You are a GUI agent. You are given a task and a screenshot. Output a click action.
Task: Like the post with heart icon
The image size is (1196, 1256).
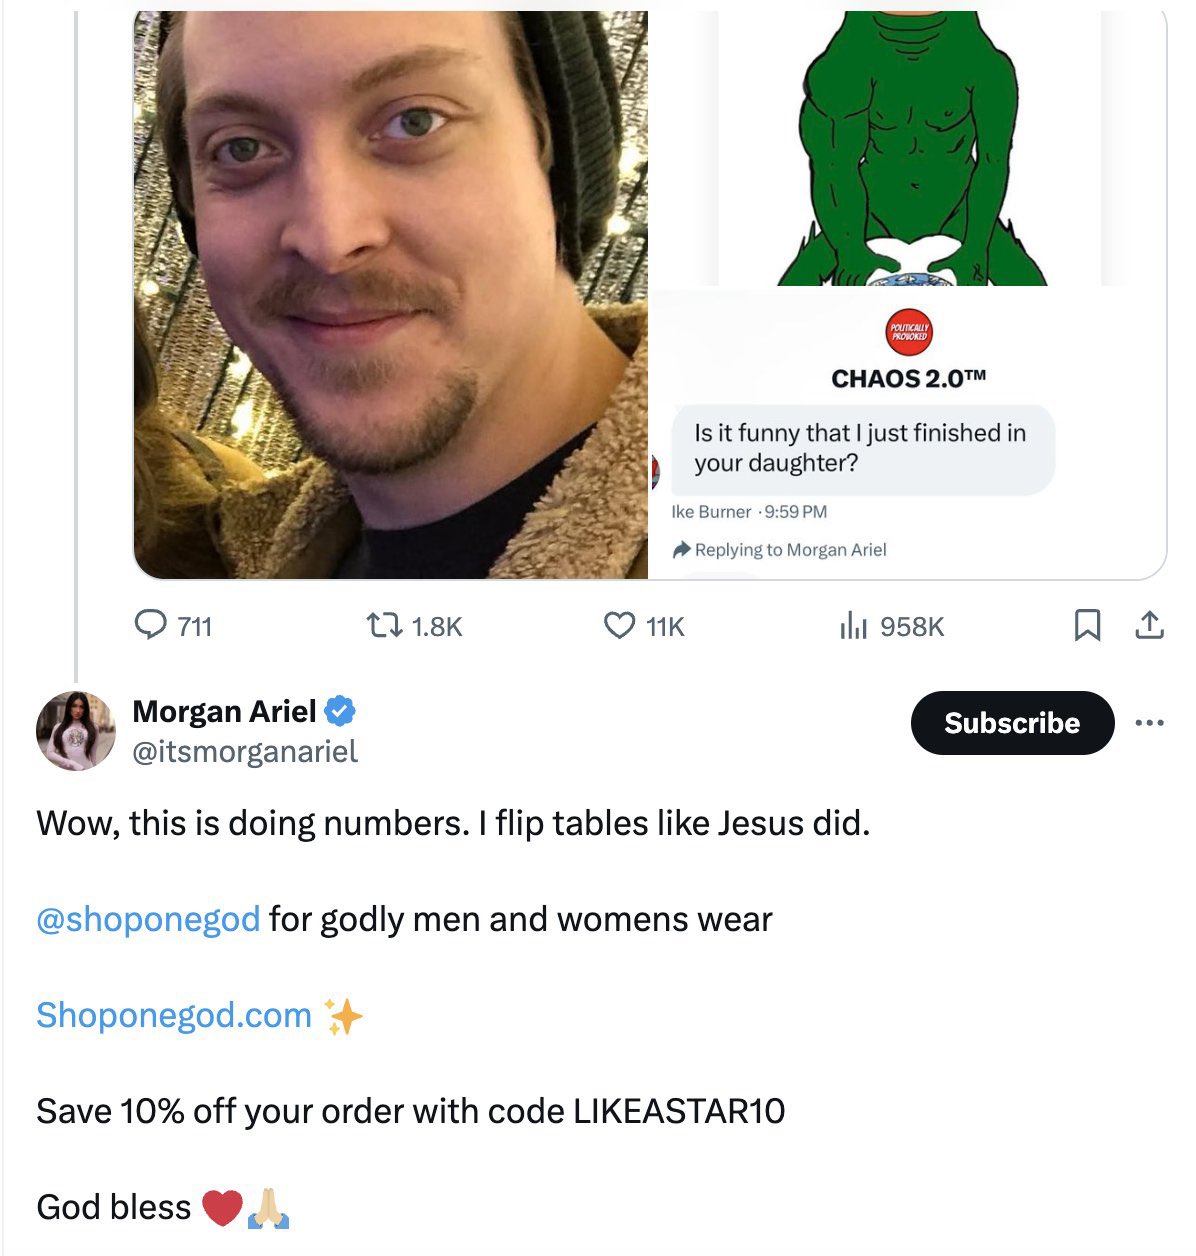(x=620, y=626)
